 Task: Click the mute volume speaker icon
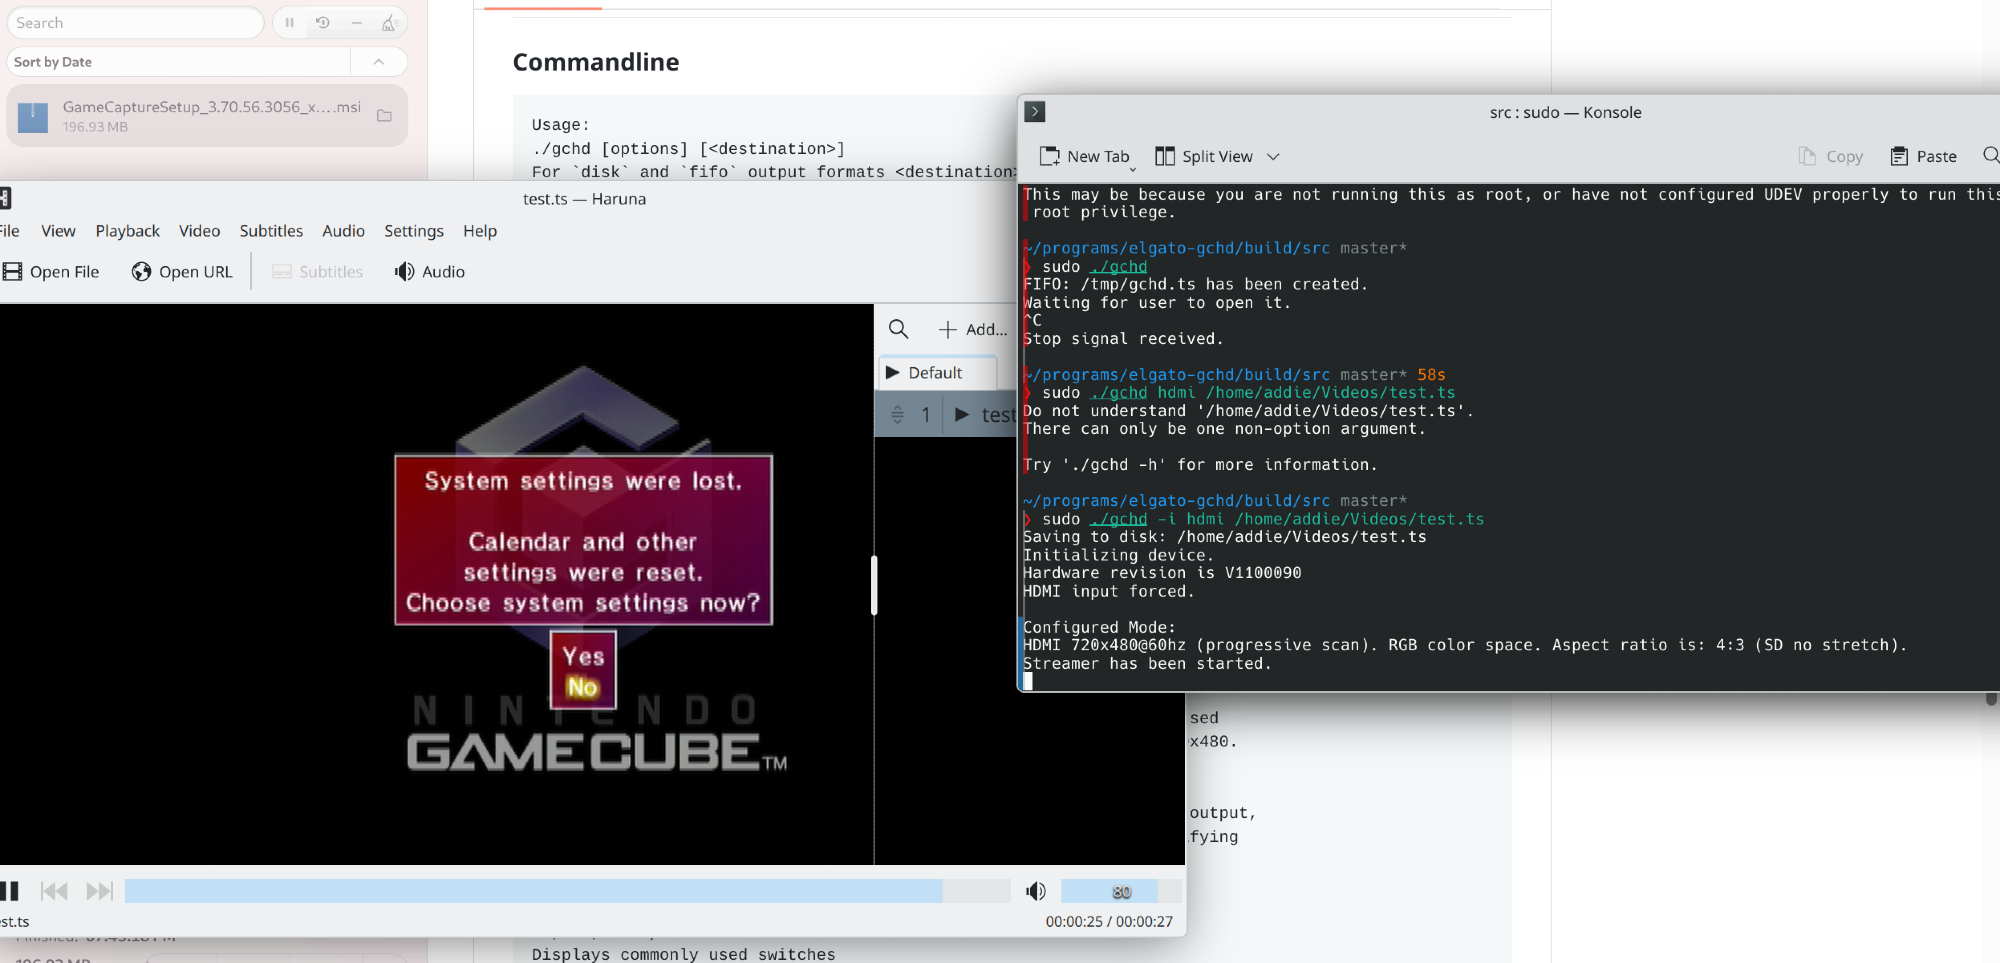[x=1036, y=891]
